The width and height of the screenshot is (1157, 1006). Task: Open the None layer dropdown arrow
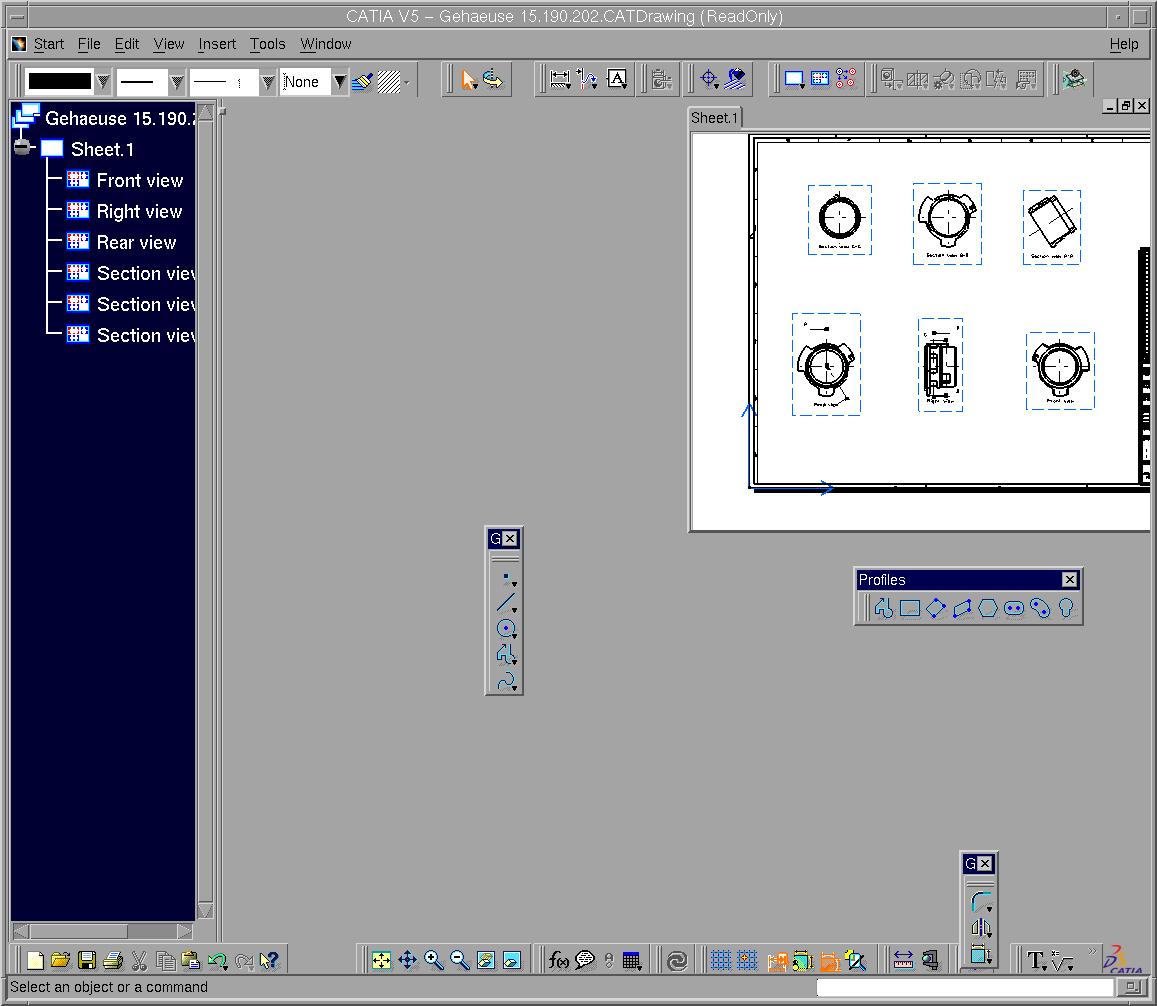[339, 81]
